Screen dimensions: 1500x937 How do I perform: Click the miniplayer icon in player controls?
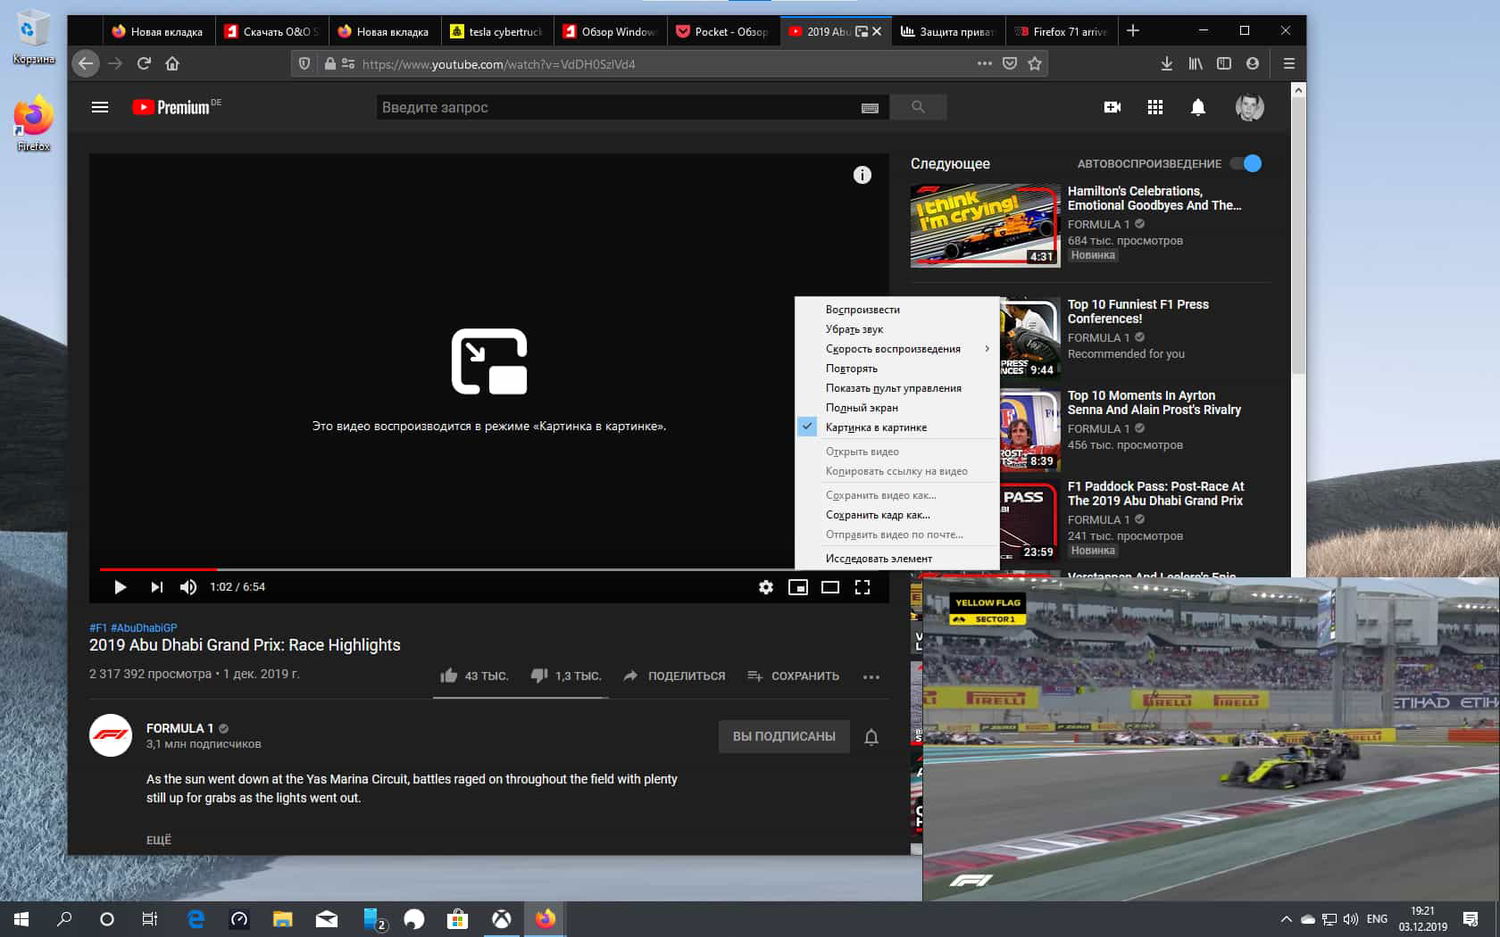(x=798, y=587)
